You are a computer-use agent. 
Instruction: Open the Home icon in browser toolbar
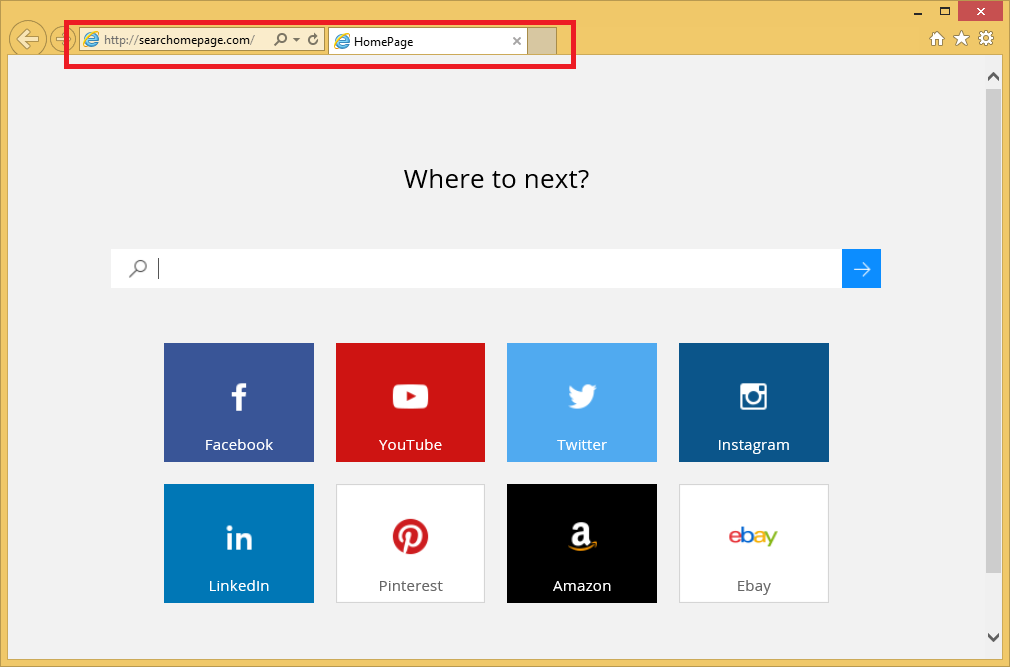937,39
